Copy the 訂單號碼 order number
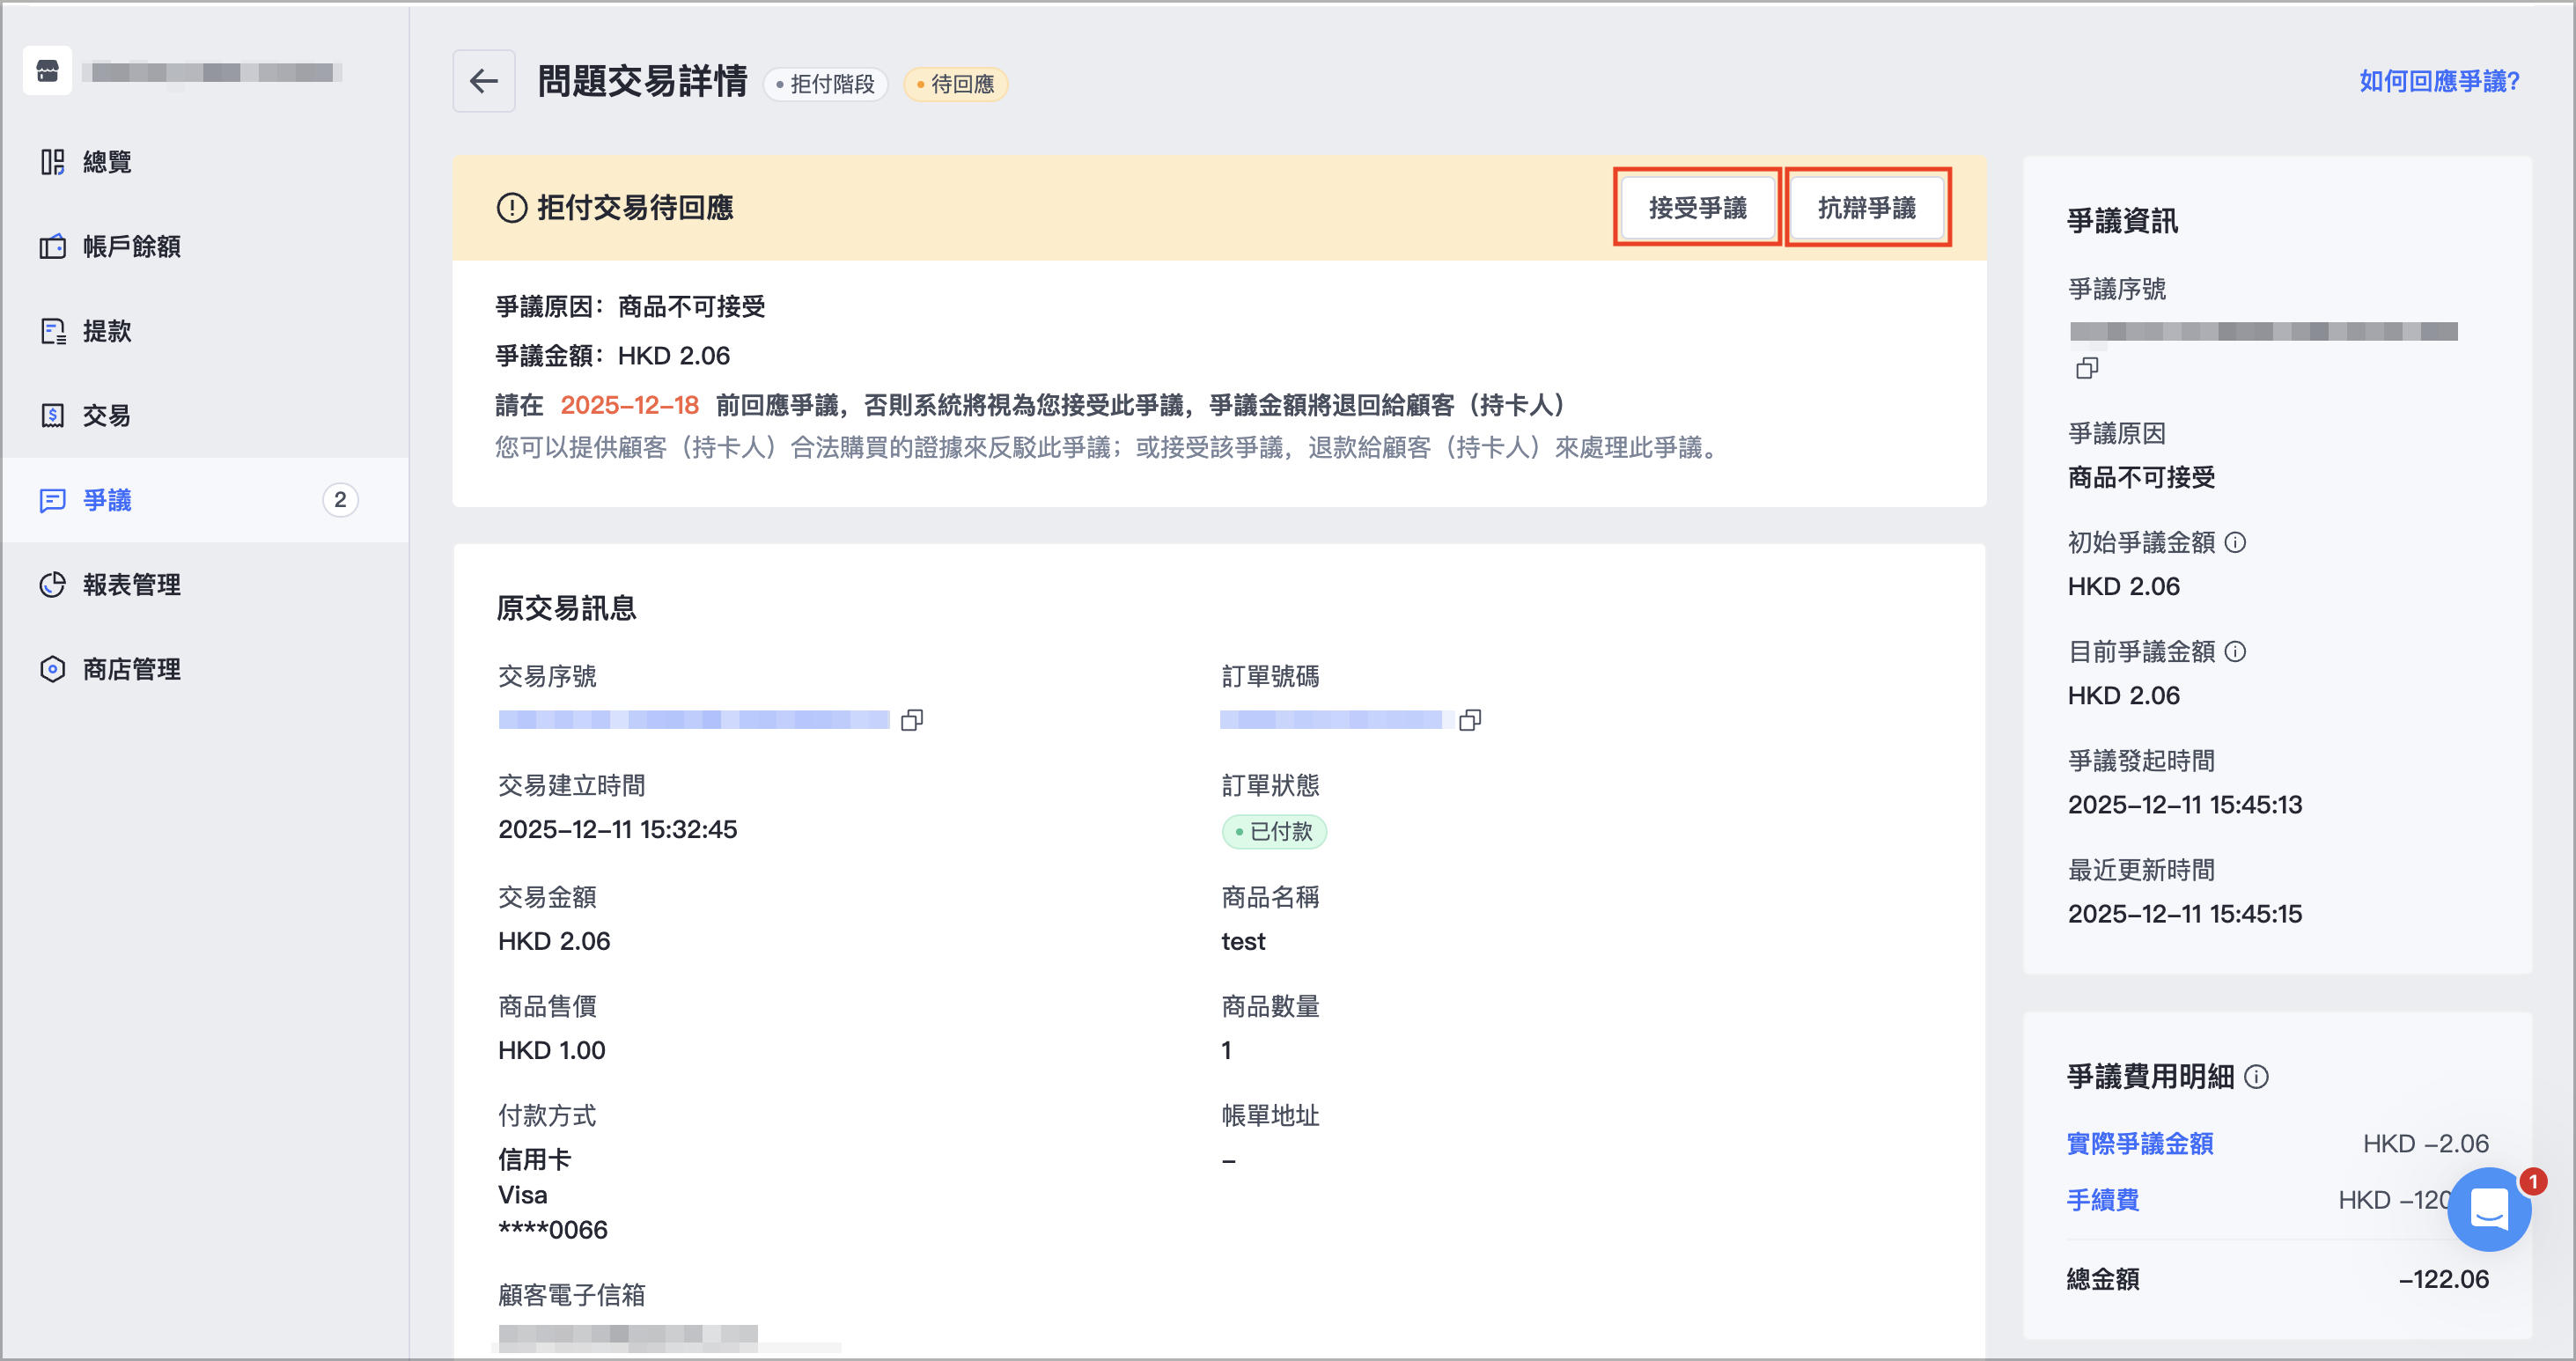 coord(1470,720)
